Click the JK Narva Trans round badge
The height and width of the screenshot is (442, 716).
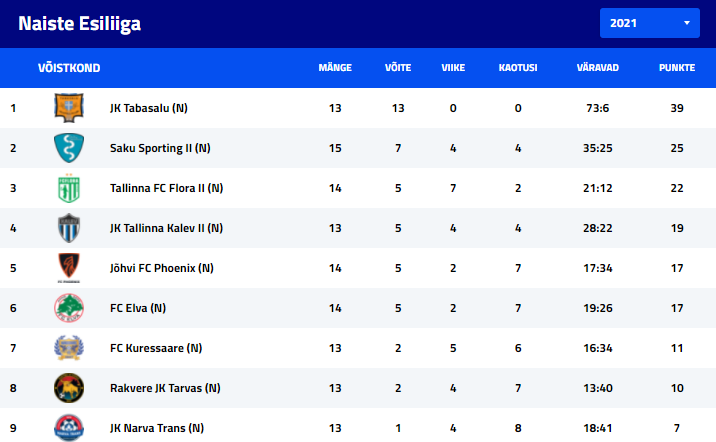(x=69, y=428)
